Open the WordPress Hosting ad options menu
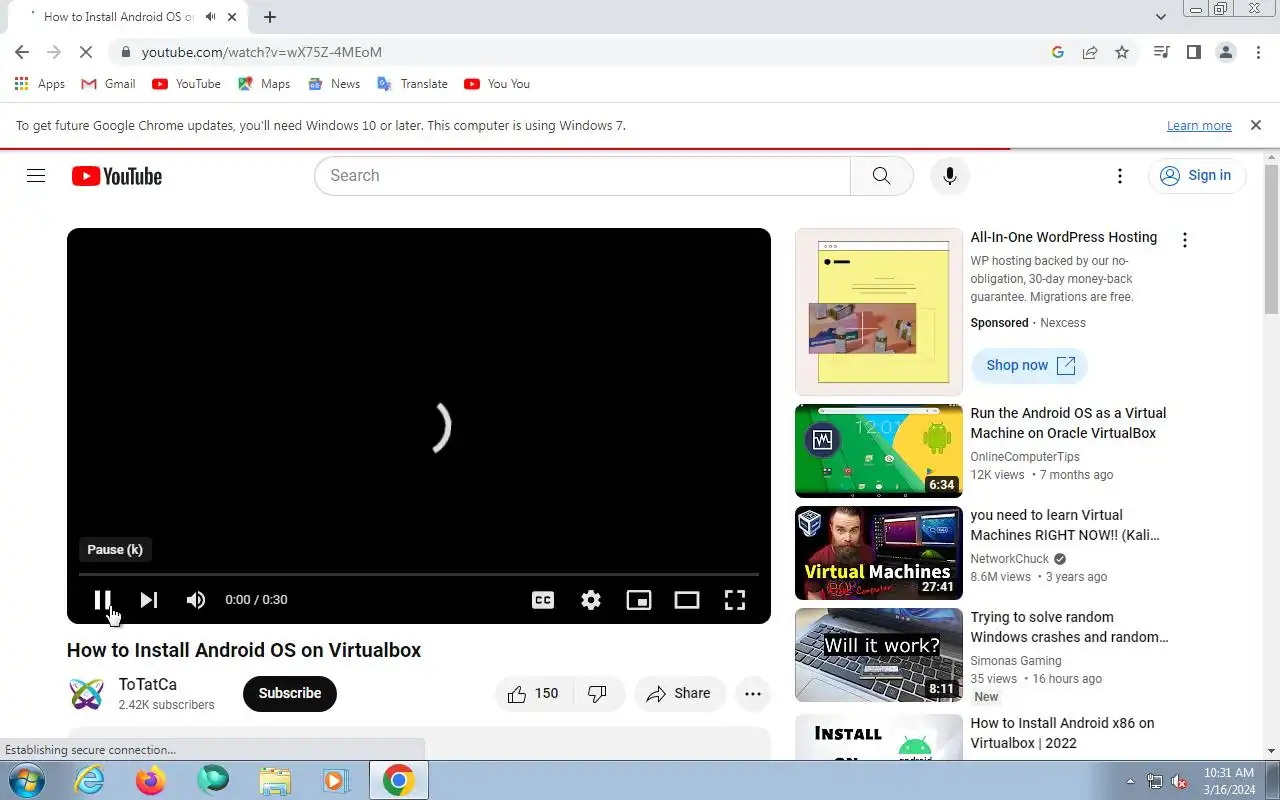Viewport: 1280px width, 800px height. (x=1185, y=240)
